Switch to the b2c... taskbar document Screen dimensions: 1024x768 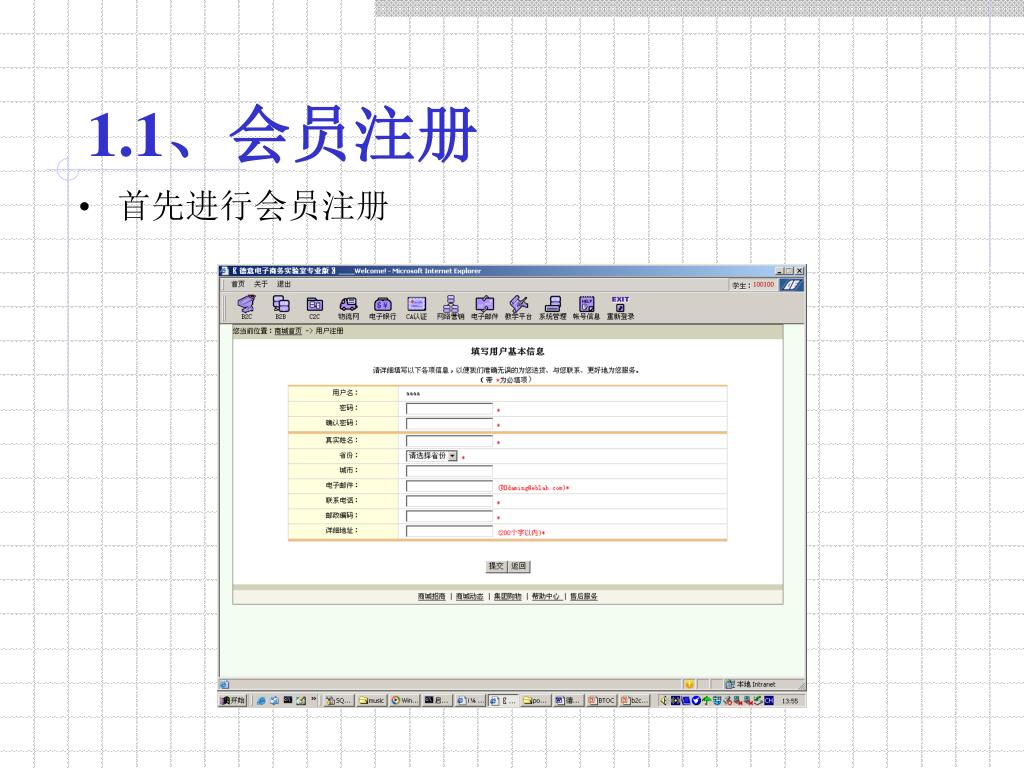point(635,701)
